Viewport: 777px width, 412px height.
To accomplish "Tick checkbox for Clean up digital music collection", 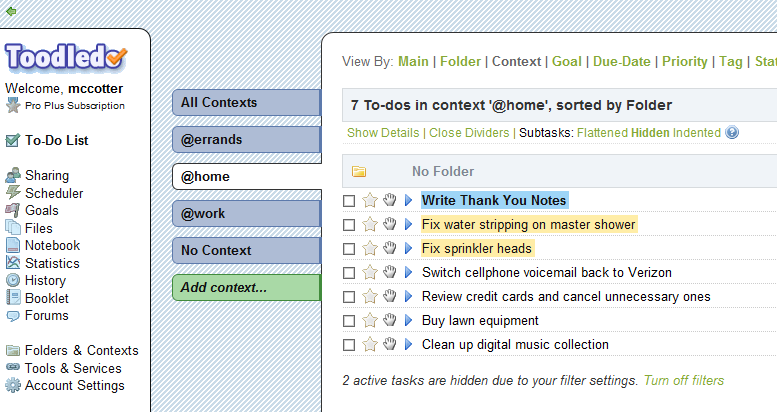I will pos(349,344).
